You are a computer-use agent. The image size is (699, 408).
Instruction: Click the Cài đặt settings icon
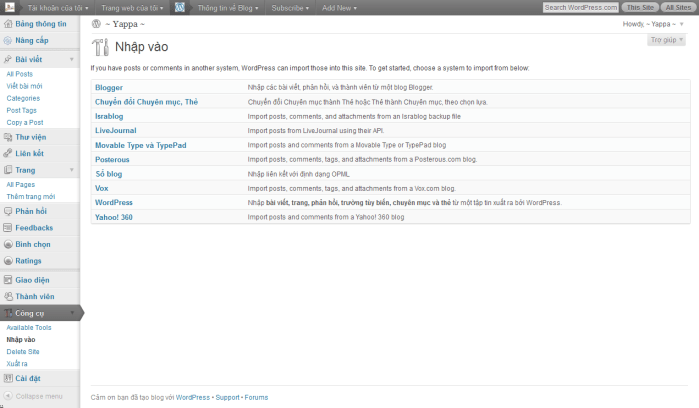click(8, 378)
